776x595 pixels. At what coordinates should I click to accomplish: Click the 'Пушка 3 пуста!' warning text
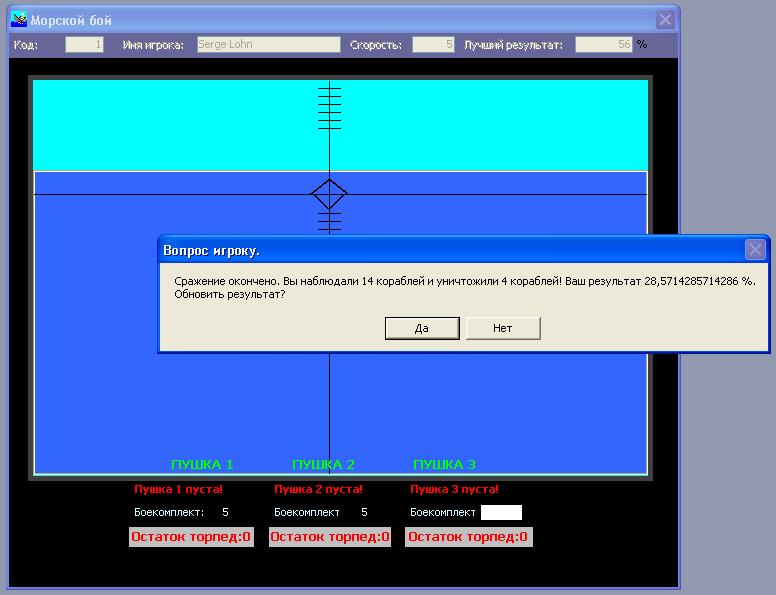click(x=454, y=490)
